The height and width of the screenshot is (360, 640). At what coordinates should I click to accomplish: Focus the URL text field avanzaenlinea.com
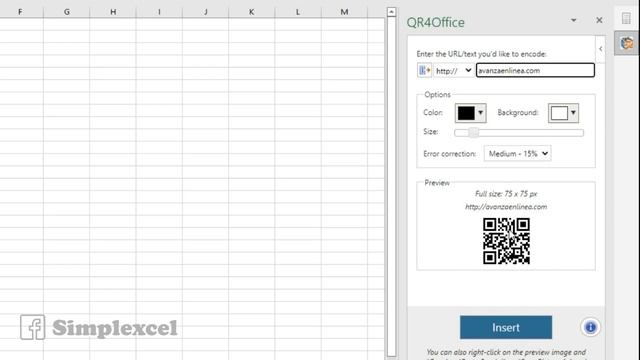coord(535,70)
